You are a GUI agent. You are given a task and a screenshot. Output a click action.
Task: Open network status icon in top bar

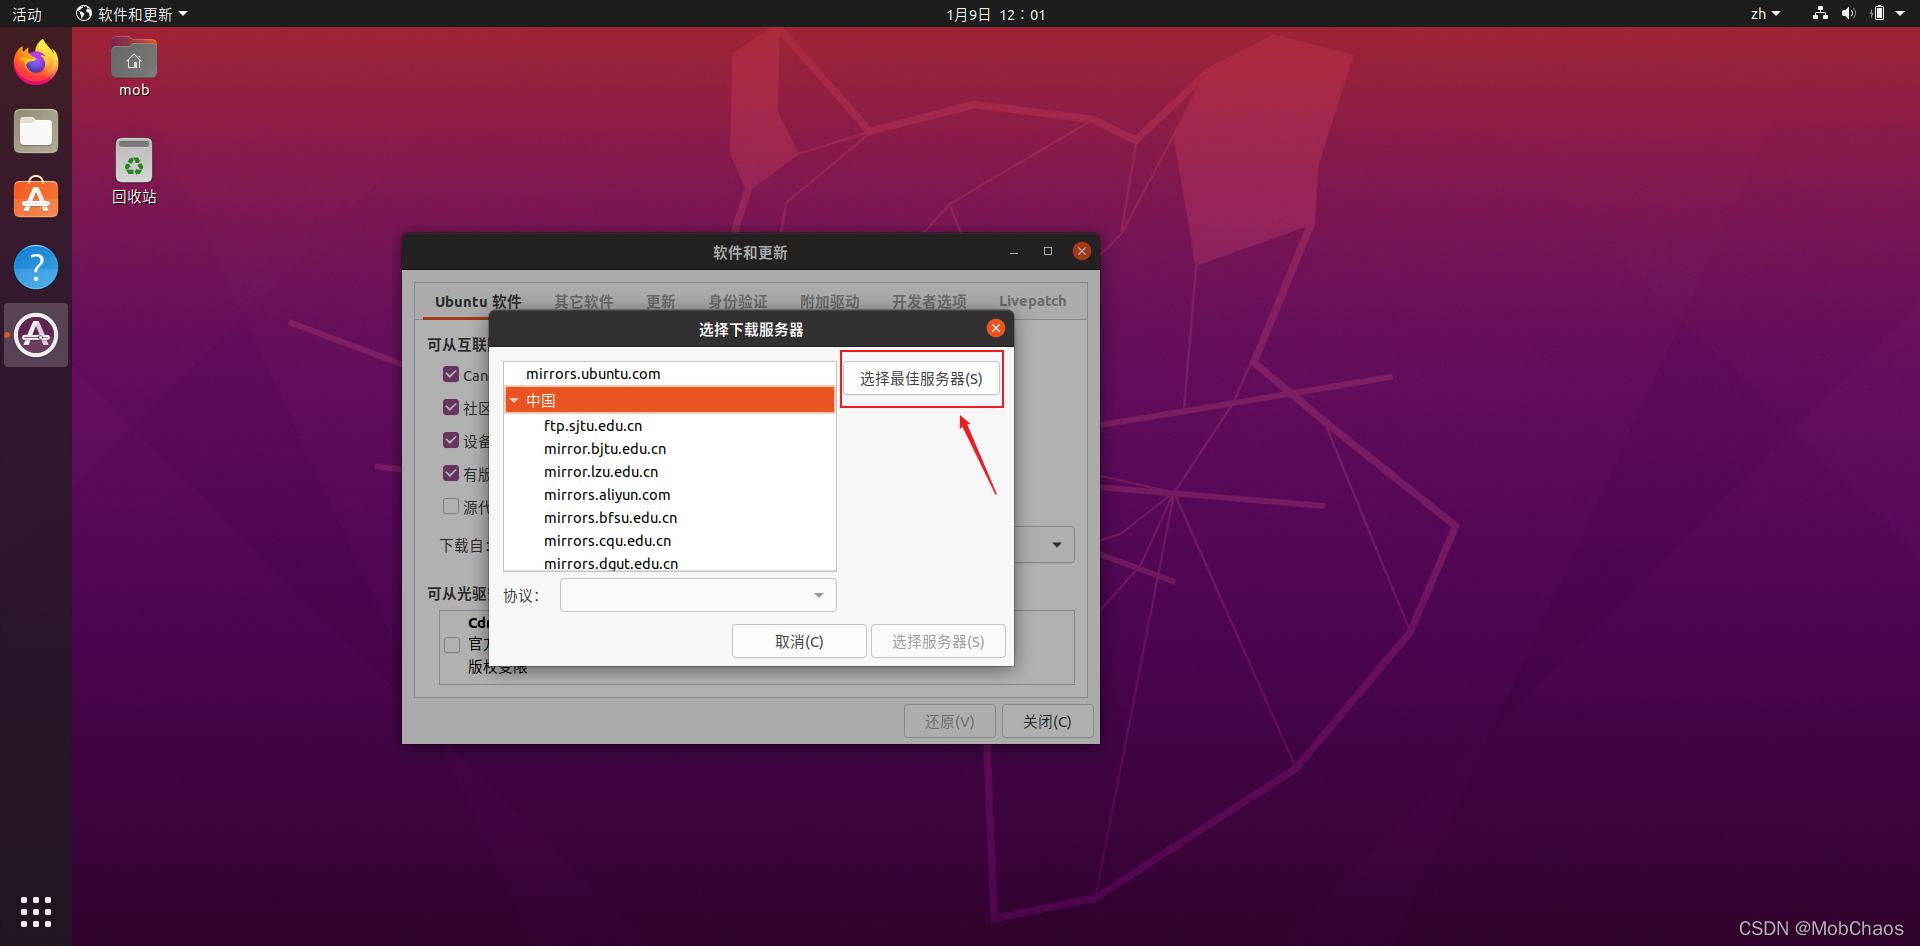coord(1820,13)
